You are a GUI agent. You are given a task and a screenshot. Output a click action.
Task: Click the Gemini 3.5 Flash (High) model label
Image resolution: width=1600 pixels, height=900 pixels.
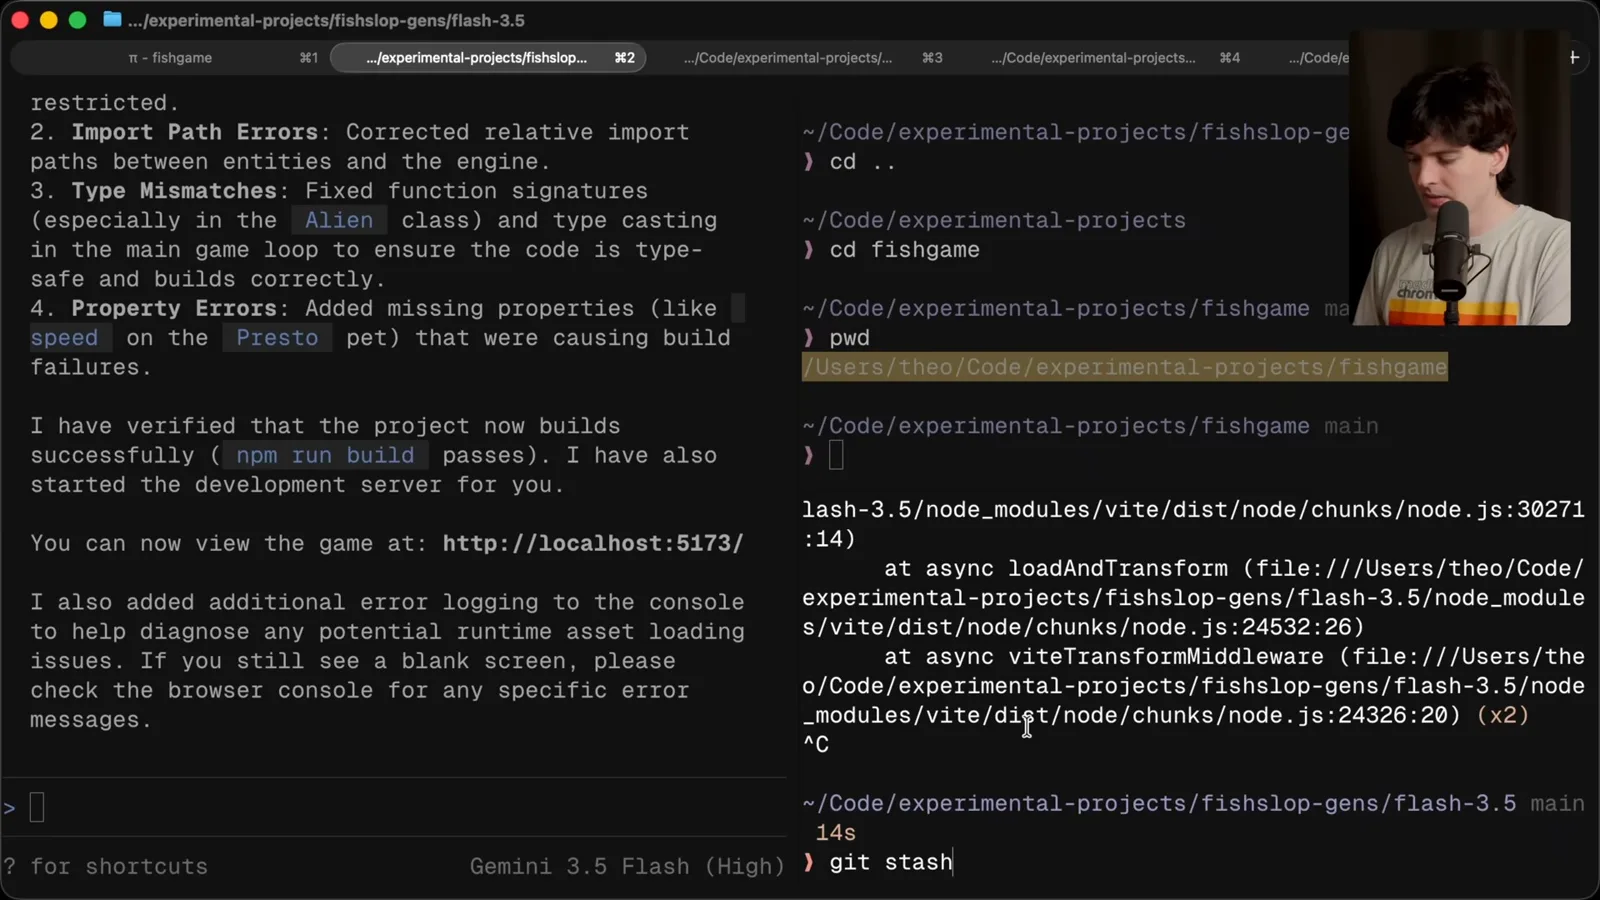[x=627, y=866]
